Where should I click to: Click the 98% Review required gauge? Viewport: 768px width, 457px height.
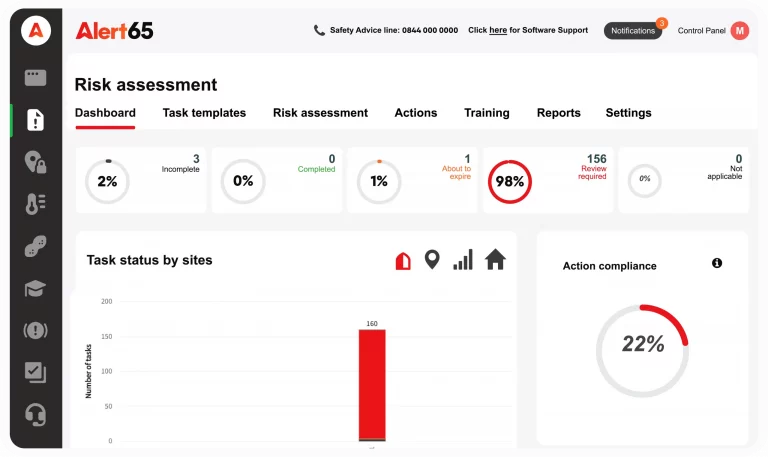[x=510, y=182]
